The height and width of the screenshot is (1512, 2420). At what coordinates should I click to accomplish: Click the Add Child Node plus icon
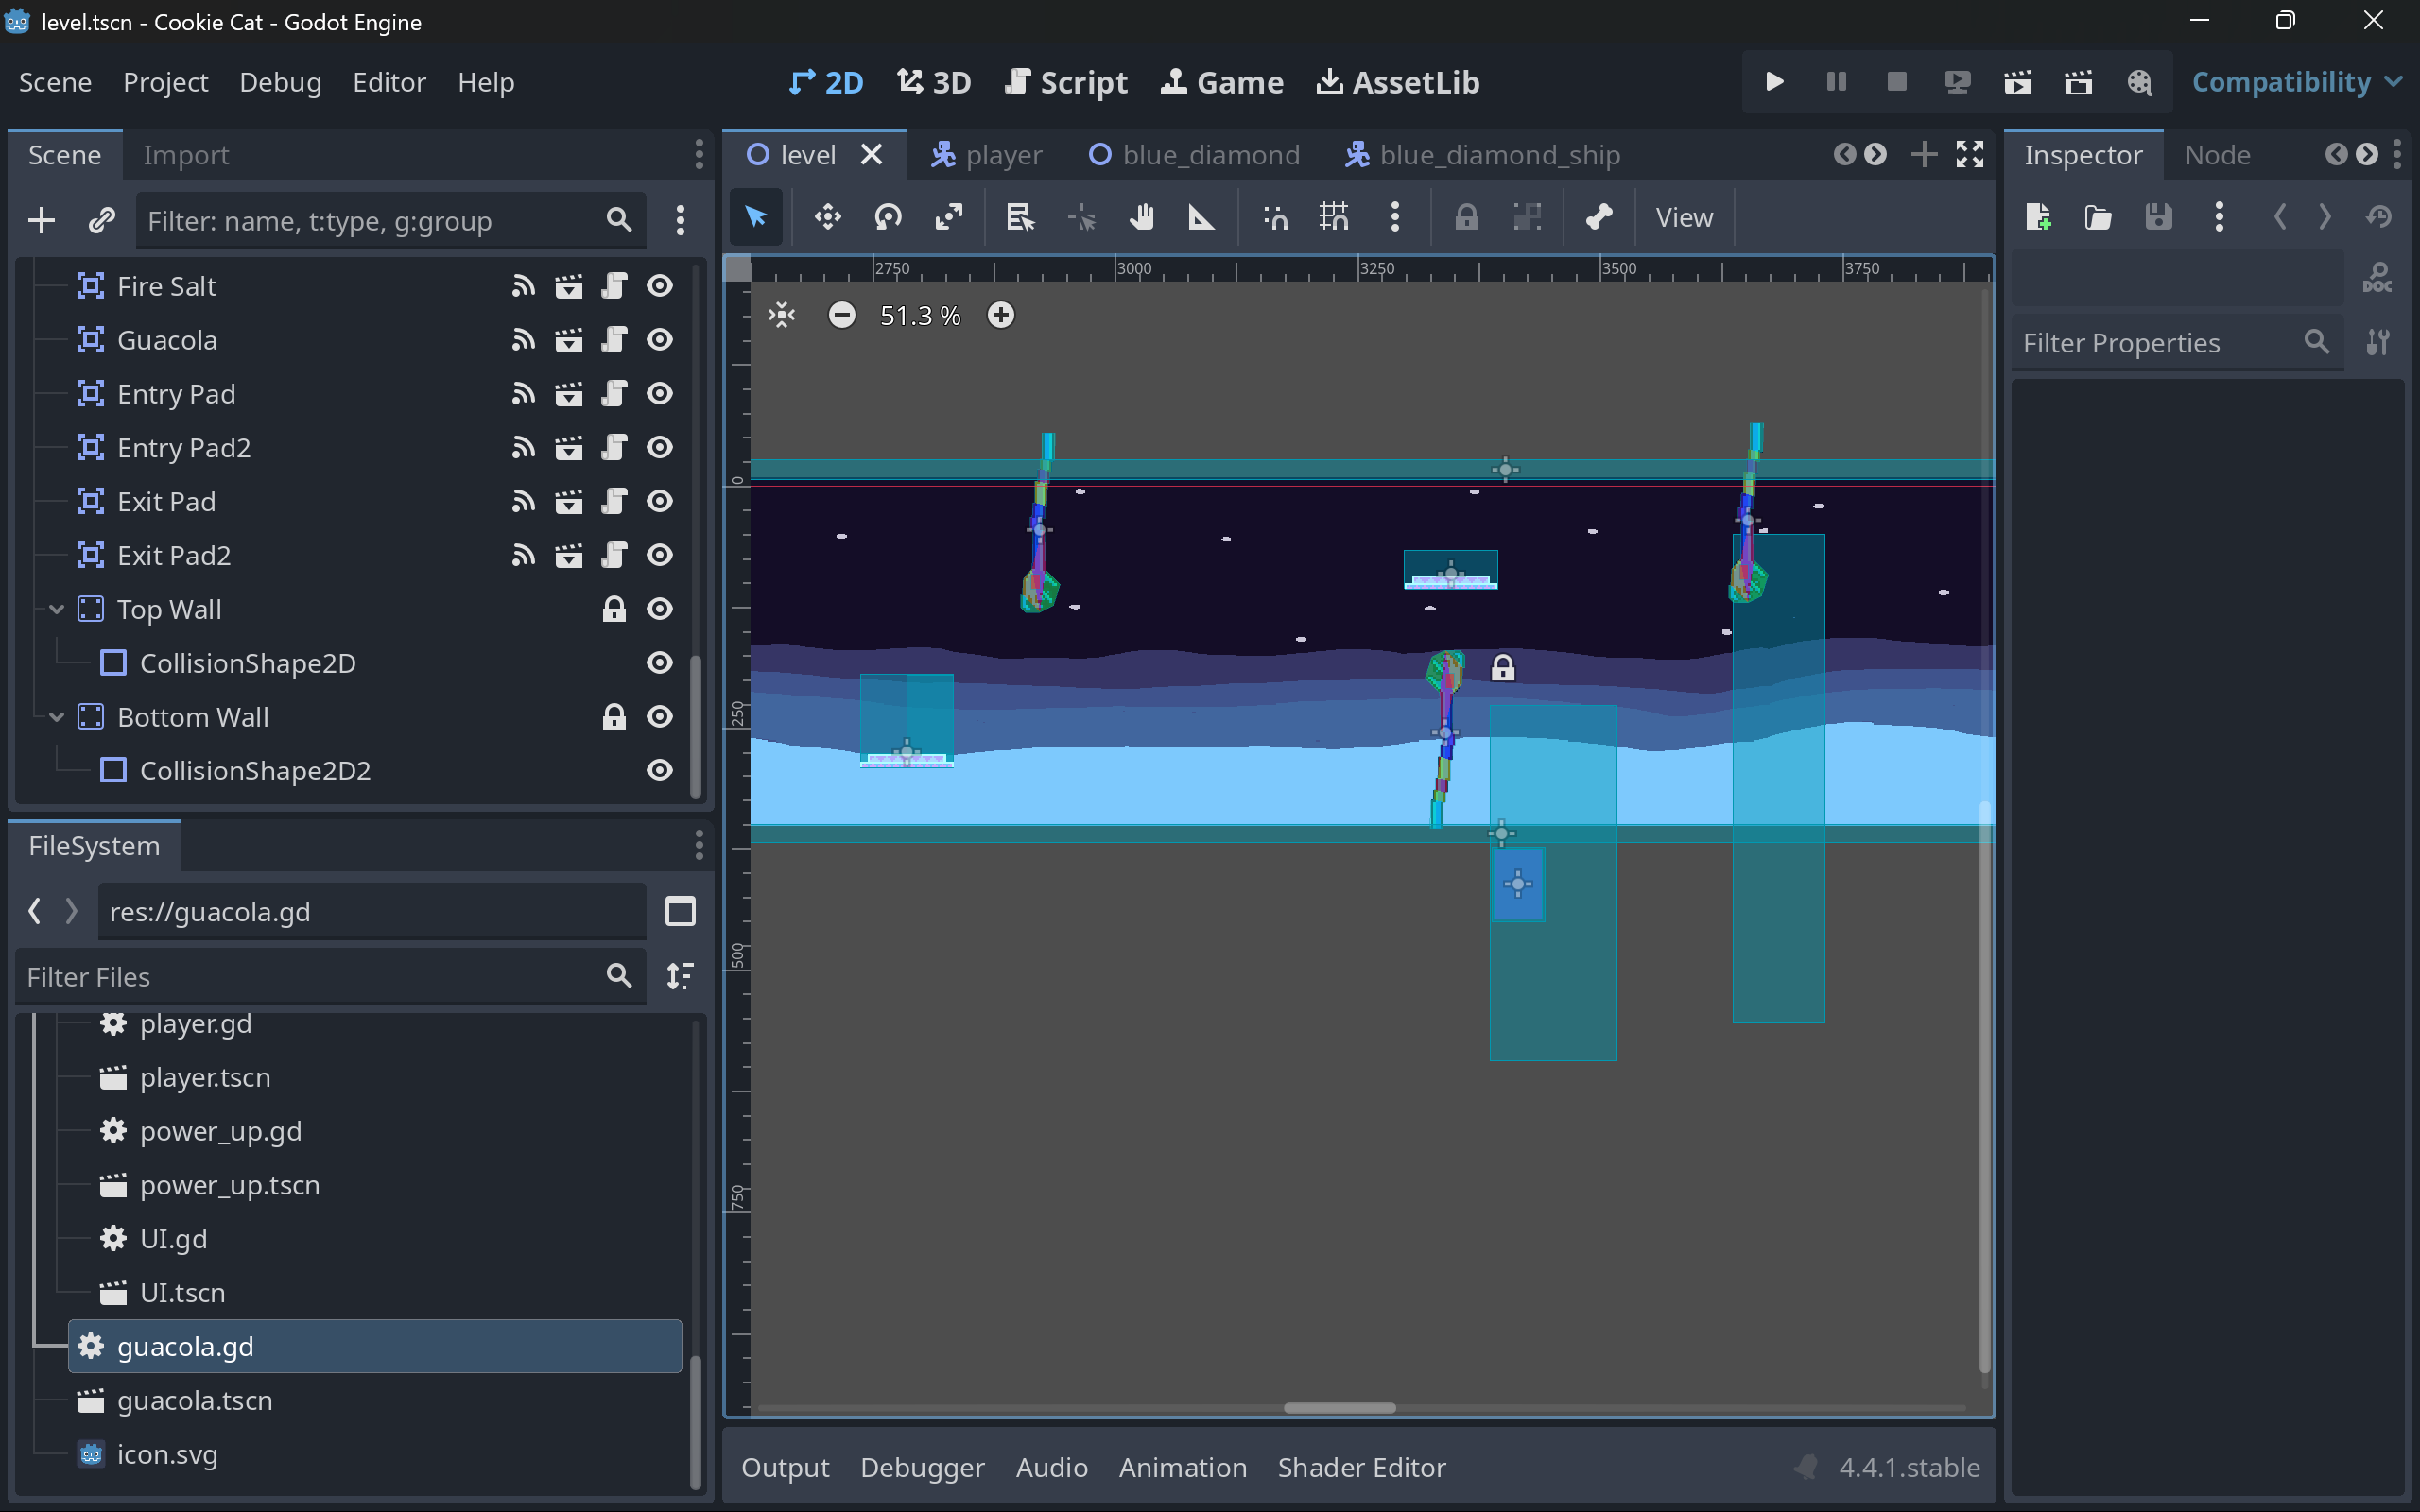pyautogui.click(x=41, y=220)
